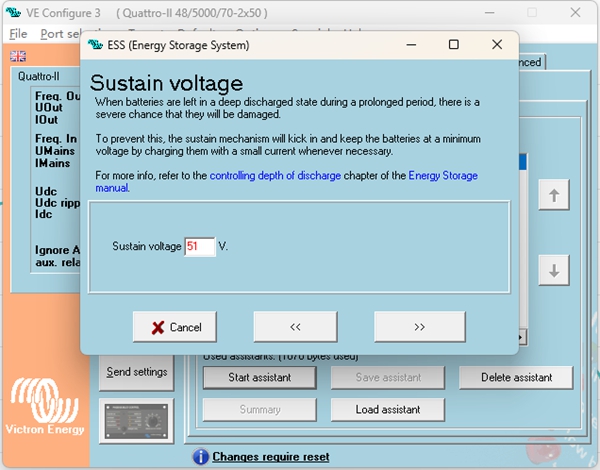The height and width of the screenshot is (470, 600).
Task: Move assistant up with the up arrow
Action: pyautogui.click(x=554, y=195)
